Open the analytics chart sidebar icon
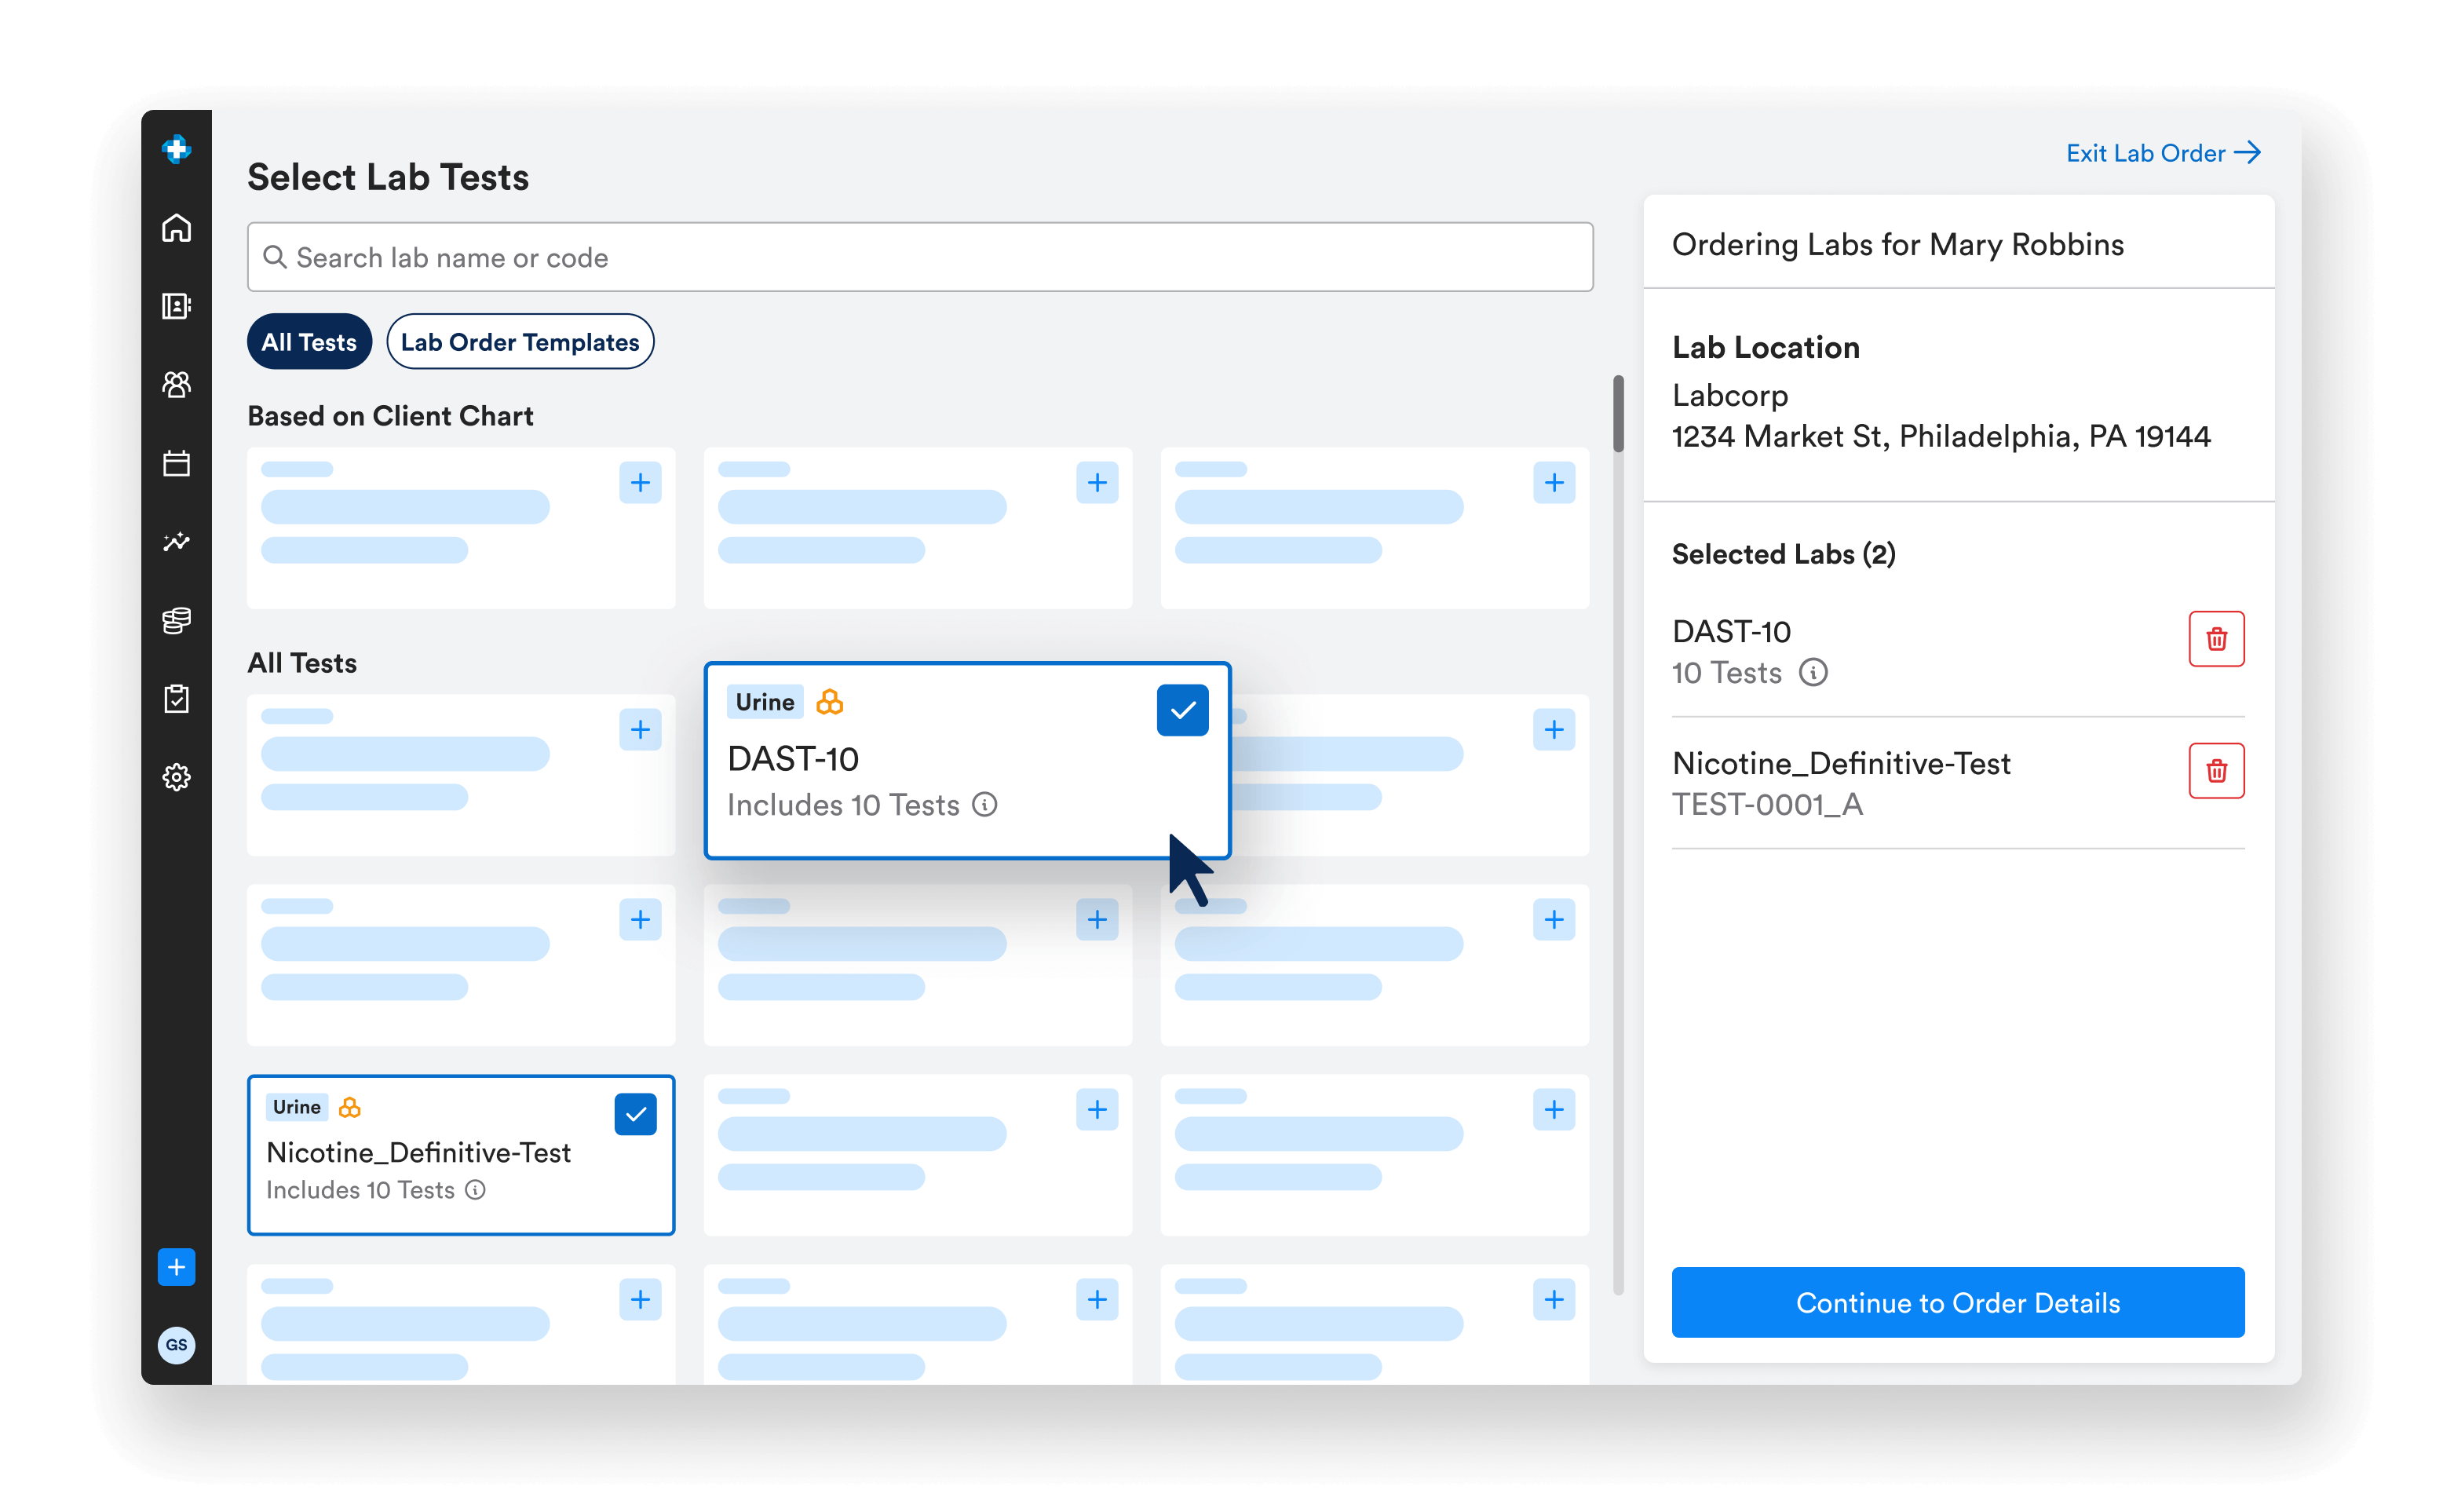Image resolution: width=2443 pixels, height=1512 pixels. pyautogui.click(x=176, y=541)
